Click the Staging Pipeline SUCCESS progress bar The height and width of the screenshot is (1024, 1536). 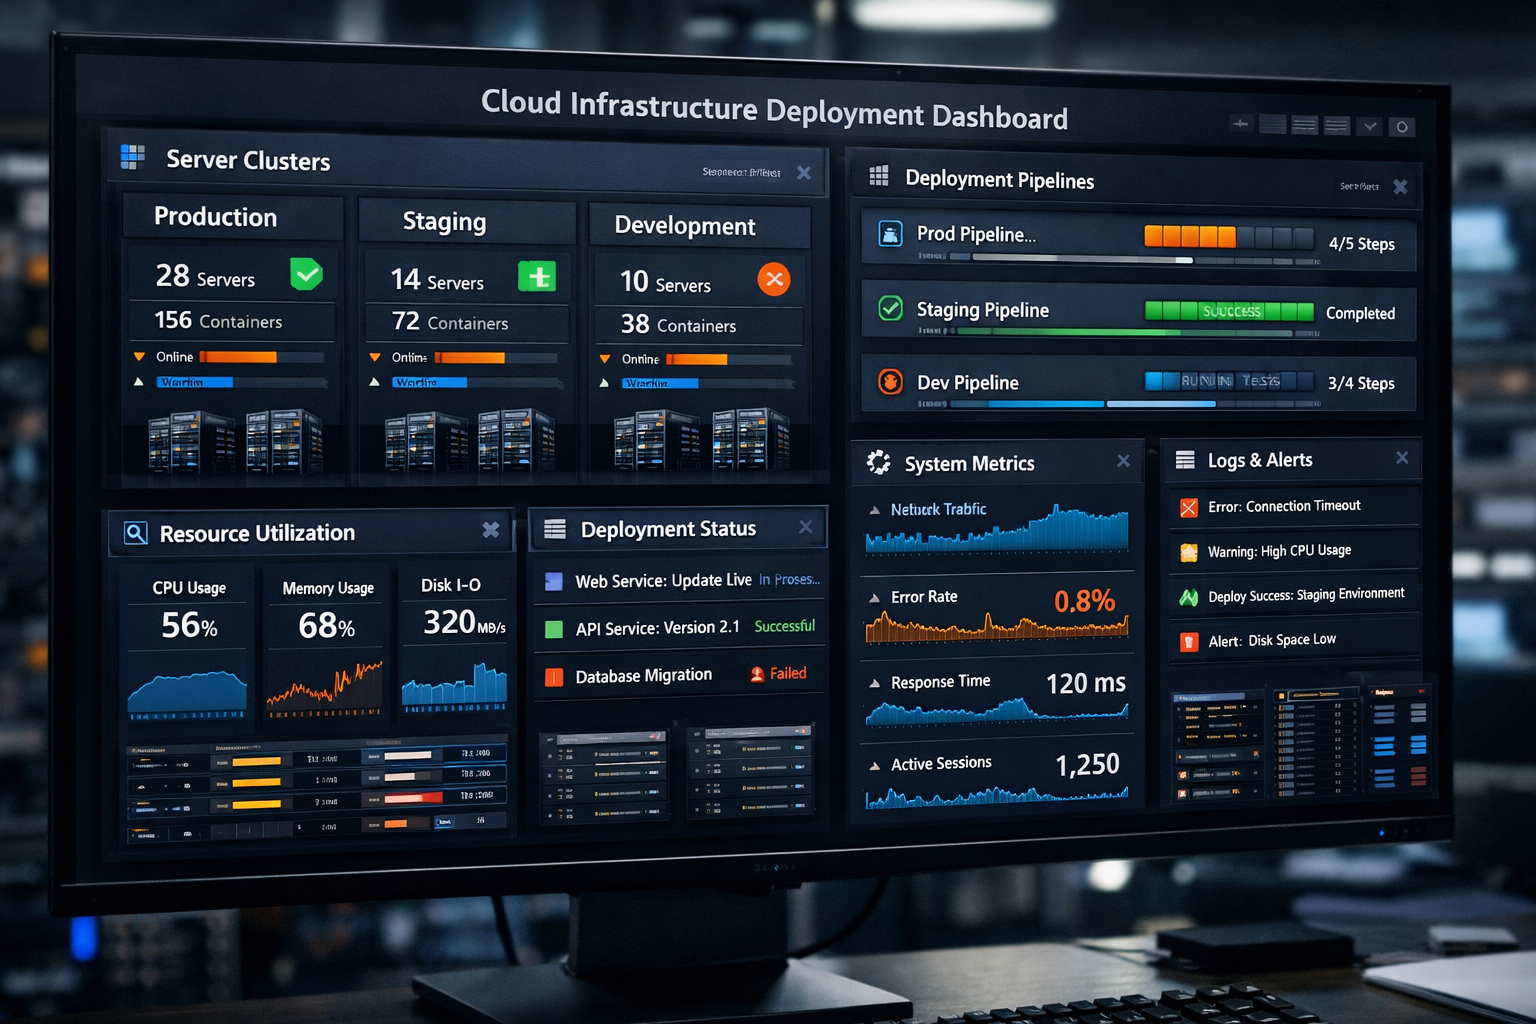[x=1229, y=311]
